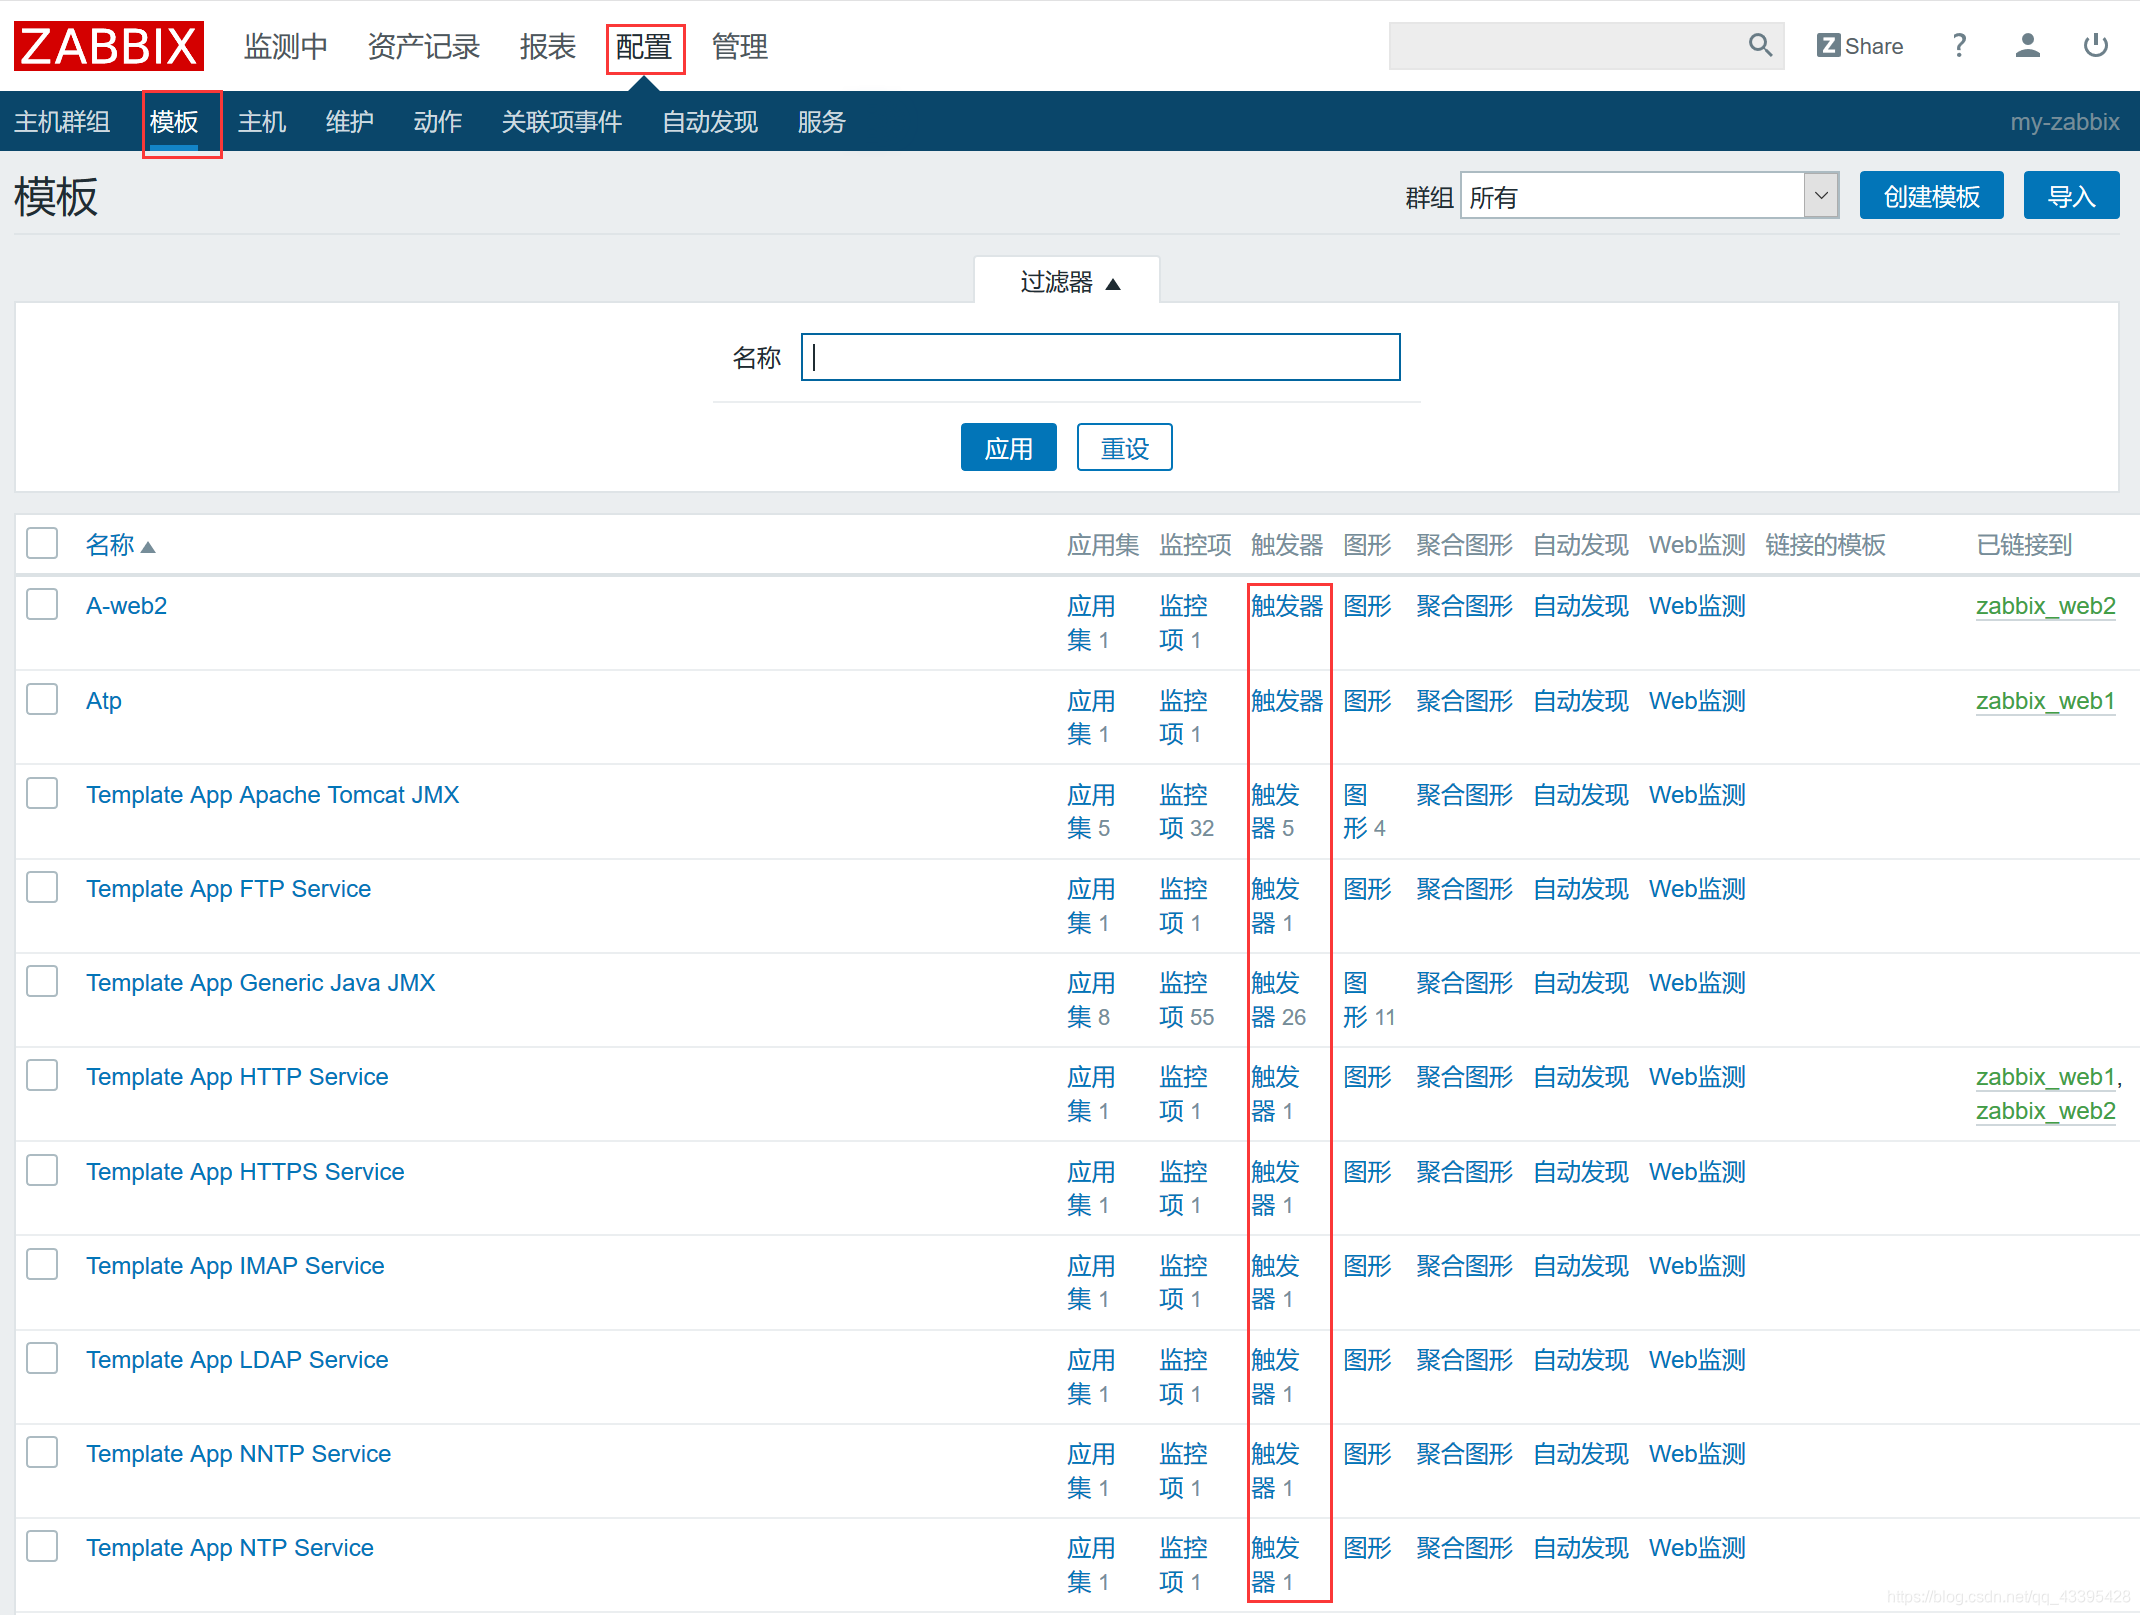Switch to the 模板 tab

(174, 122)
